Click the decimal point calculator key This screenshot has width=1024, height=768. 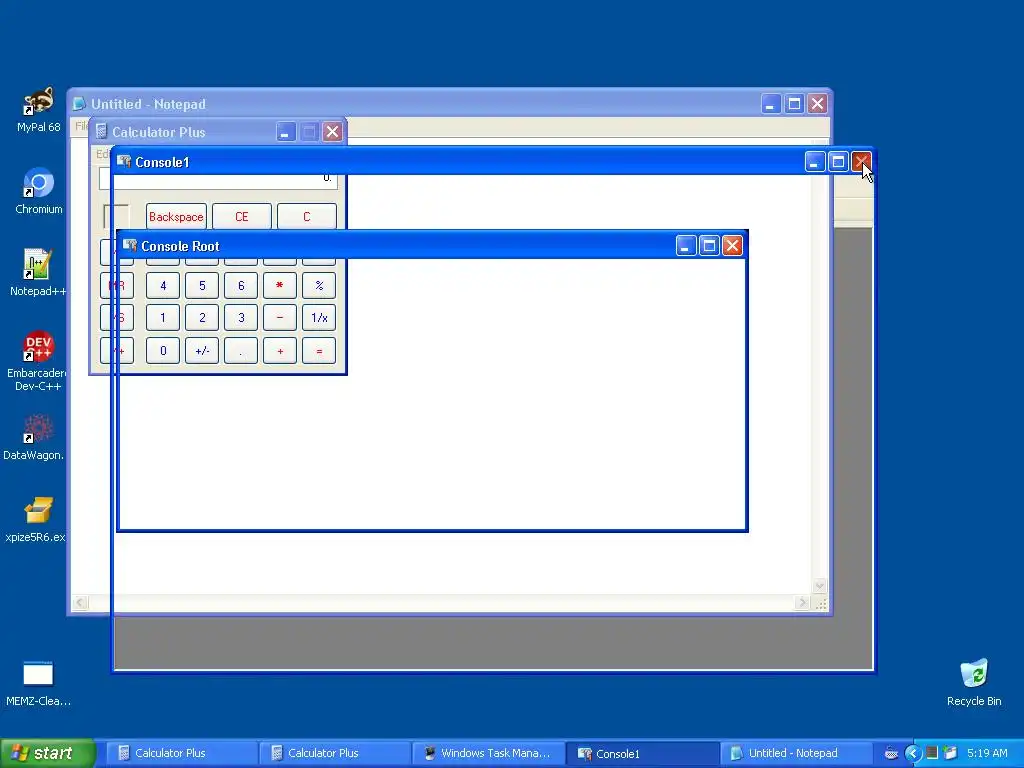[241, 351]
